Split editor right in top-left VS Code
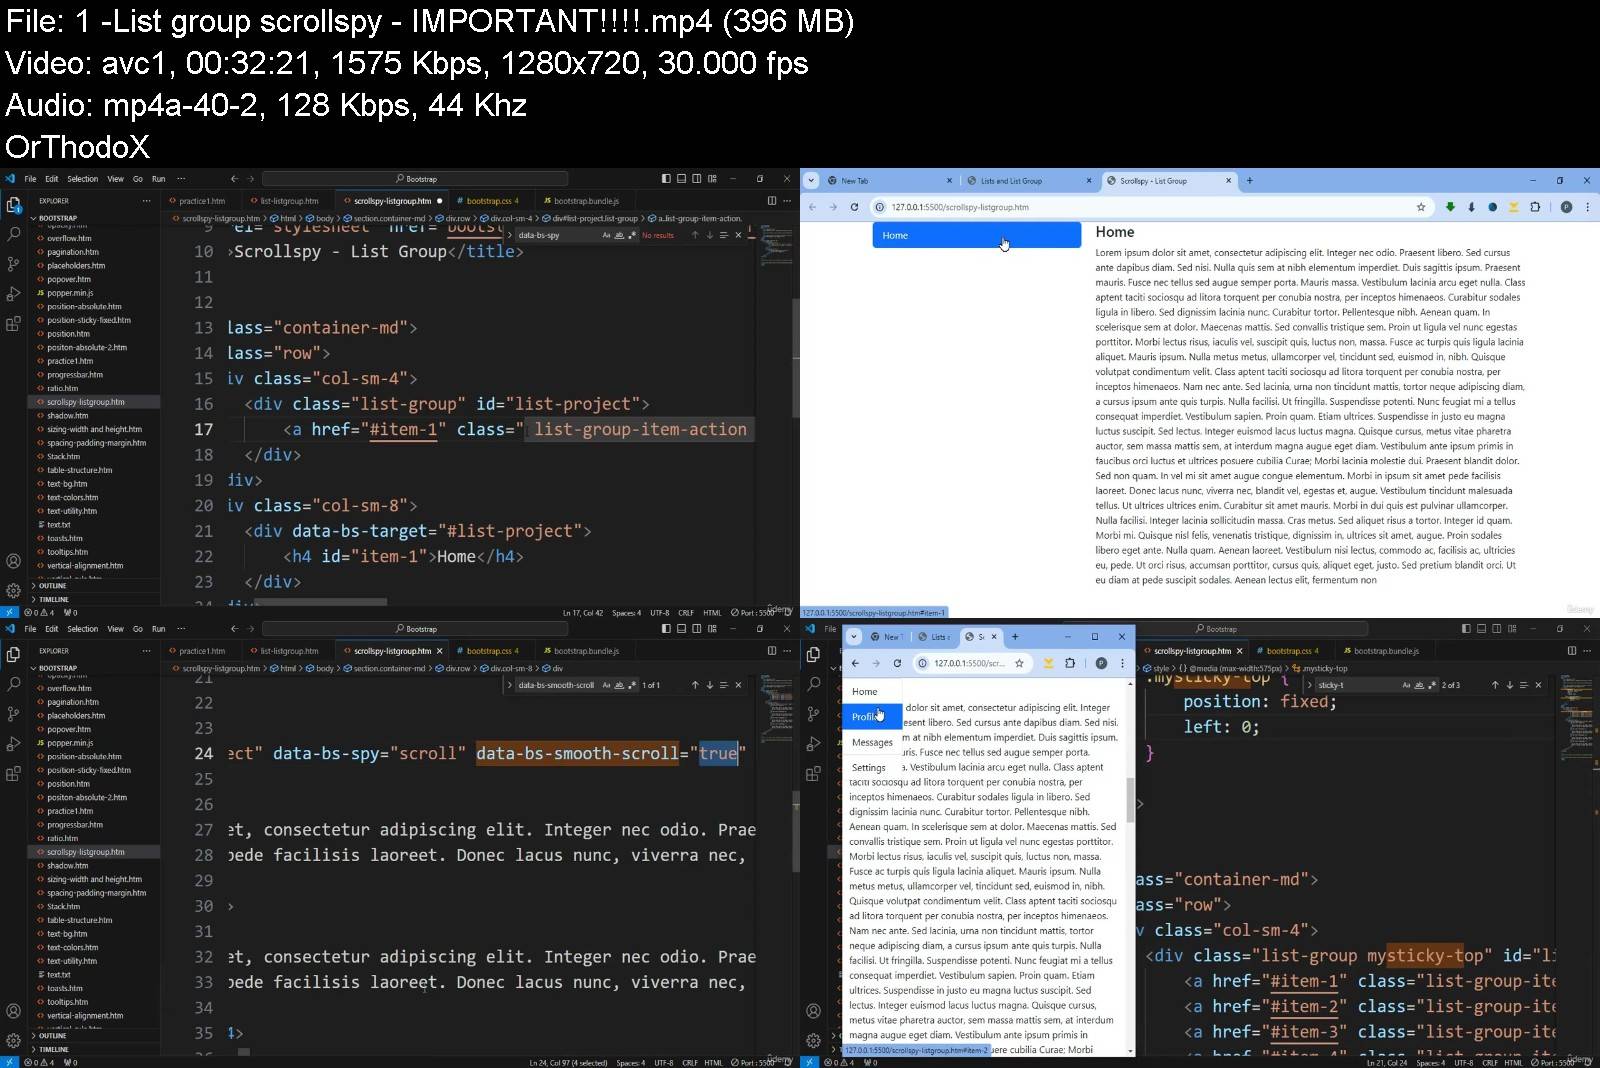 pos(771,201)
